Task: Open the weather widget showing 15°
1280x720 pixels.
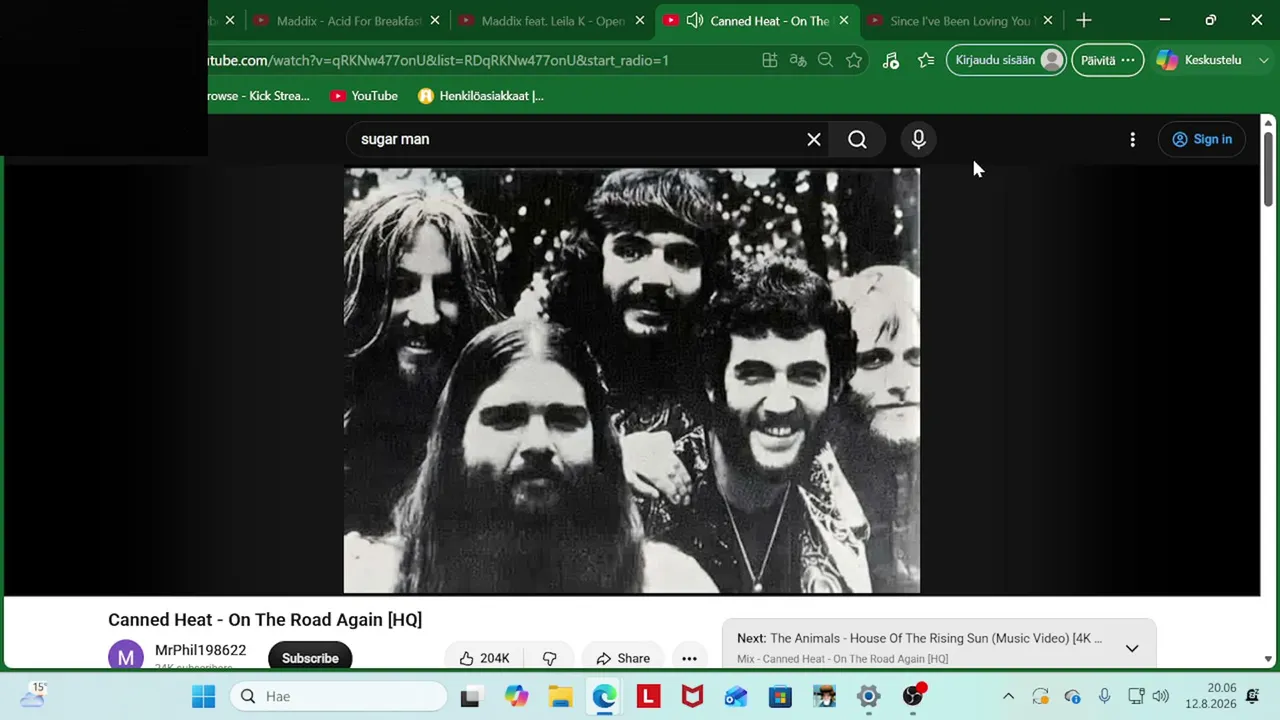Action: (x=33, y=695)
